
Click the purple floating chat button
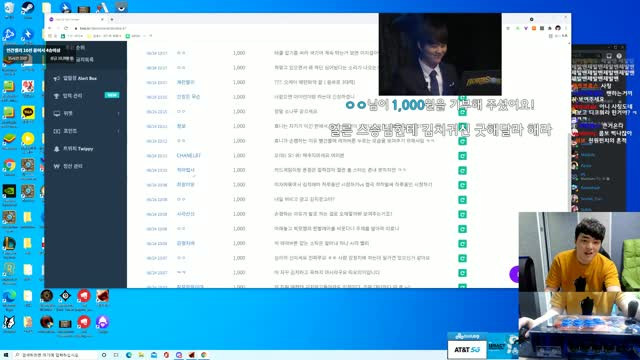tap(514, 274)
